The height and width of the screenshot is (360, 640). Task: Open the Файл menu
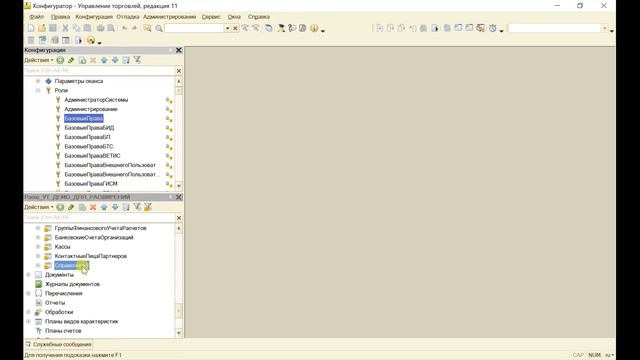click(36, 17)
